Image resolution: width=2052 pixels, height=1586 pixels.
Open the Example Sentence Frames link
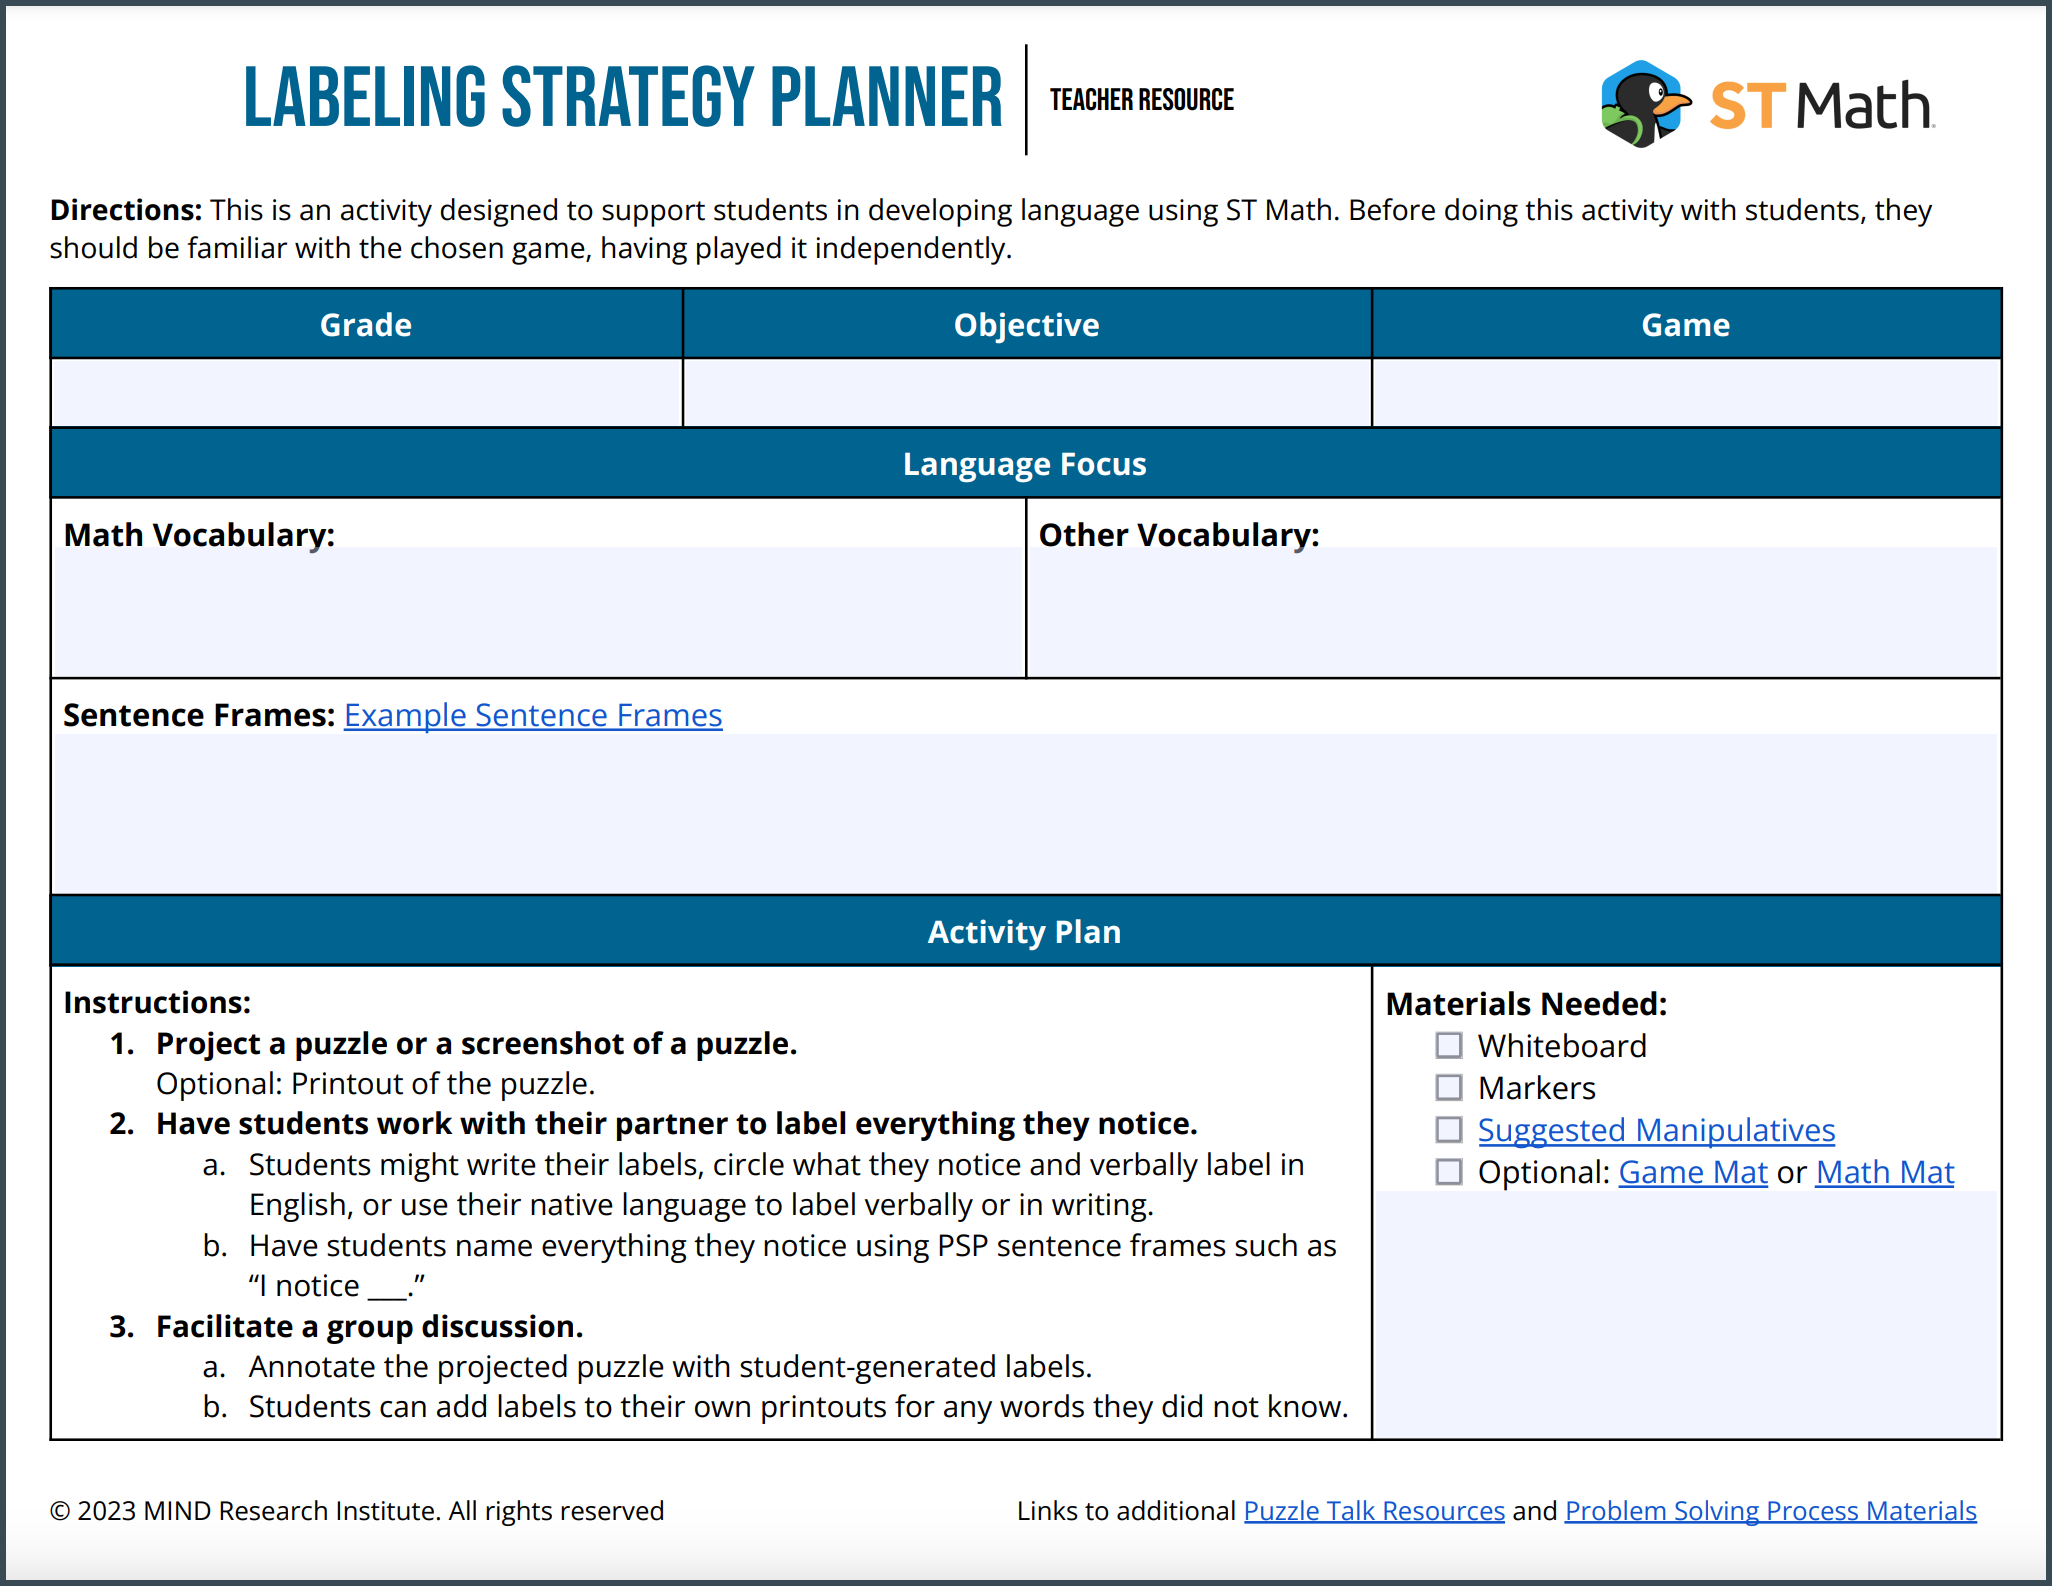coord(533,715)
